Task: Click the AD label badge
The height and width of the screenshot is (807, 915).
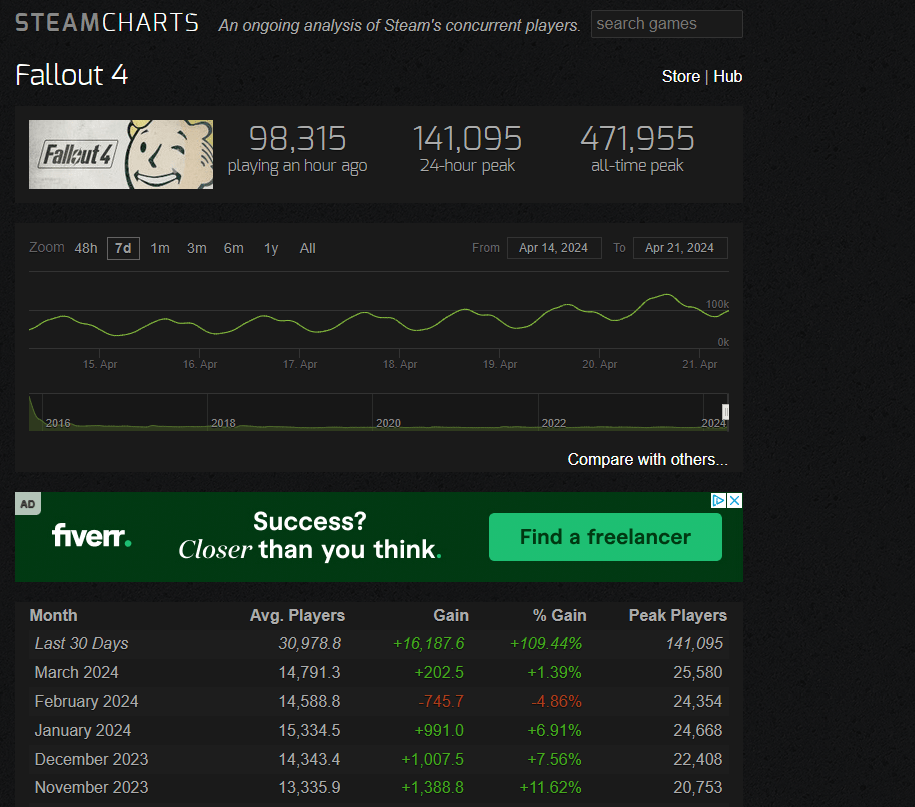Action: point(28,504)
